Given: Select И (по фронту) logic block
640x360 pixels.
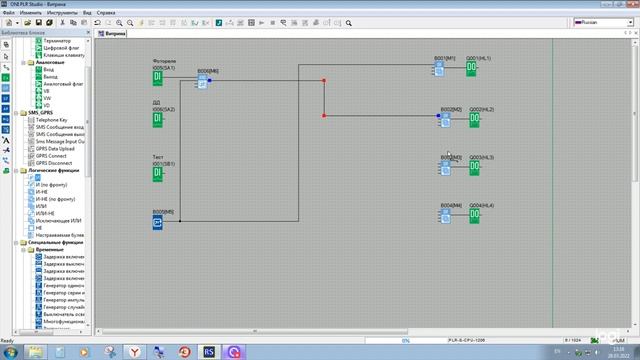Looking at the screenshot, I should 51,184.
